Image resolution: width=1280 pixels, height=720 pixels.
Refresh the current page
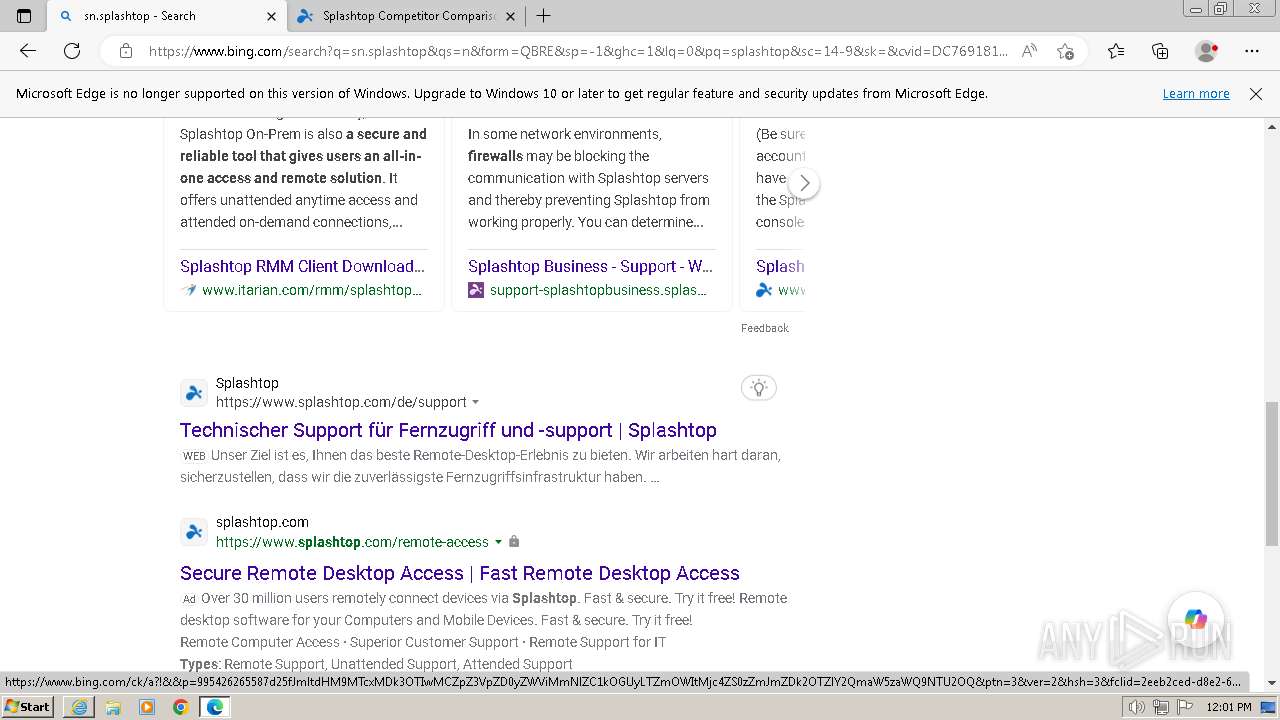click(72, 51)
